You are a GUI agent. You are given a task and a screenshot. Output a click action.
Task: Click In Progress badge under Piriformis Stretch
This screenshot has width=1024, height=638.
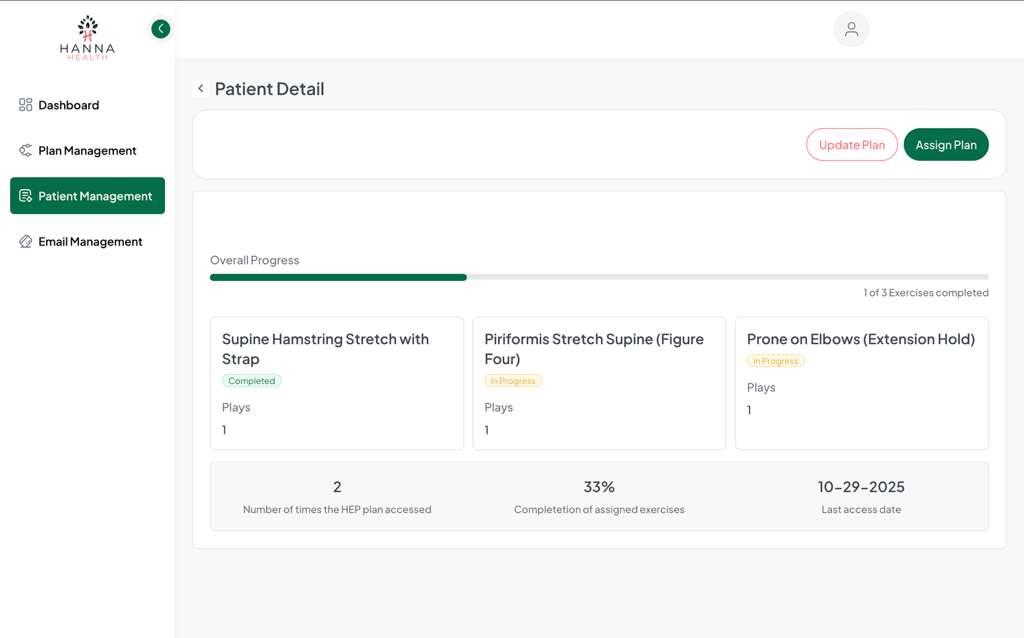(x=513, y=381)
